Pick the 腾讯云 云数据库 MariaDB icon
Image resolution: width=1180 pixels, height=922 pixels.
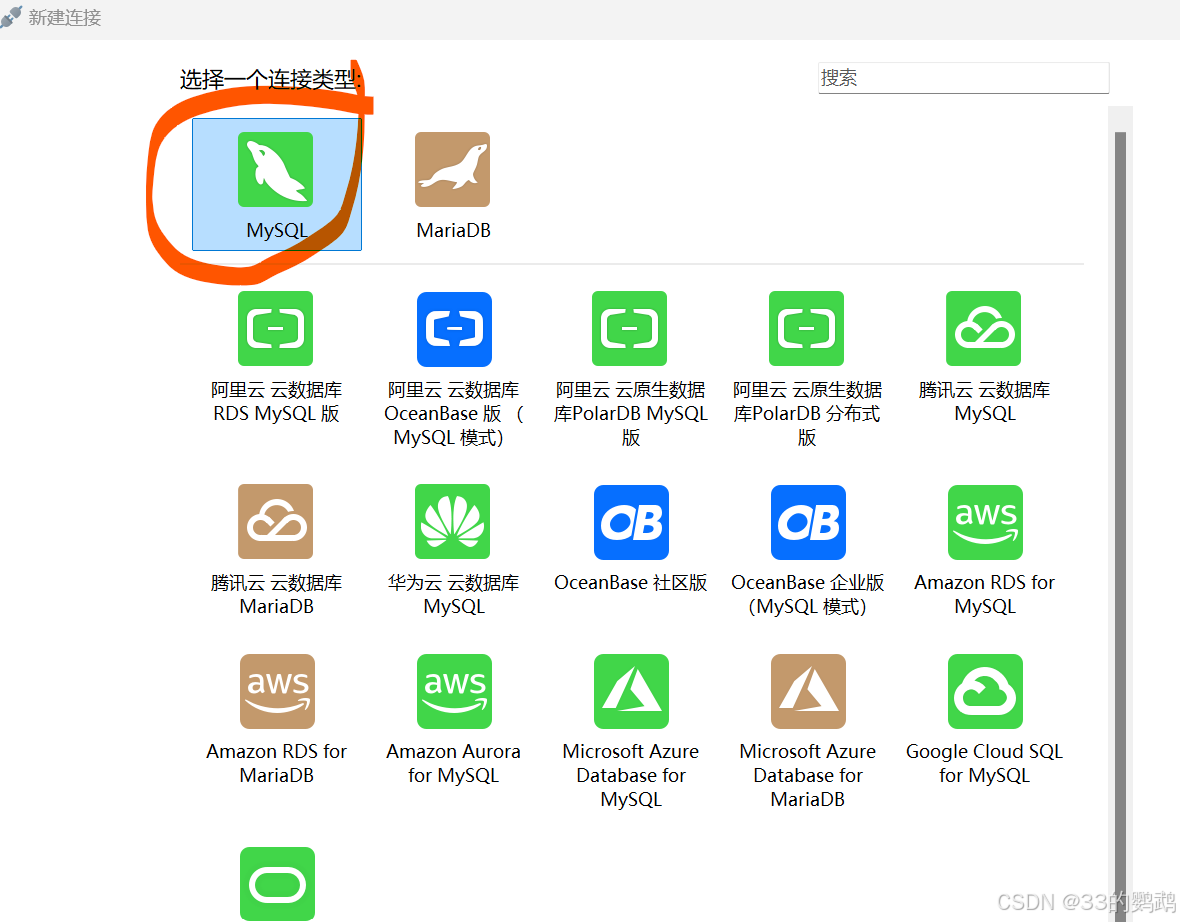pyautogui.click(x=275, y=522)
